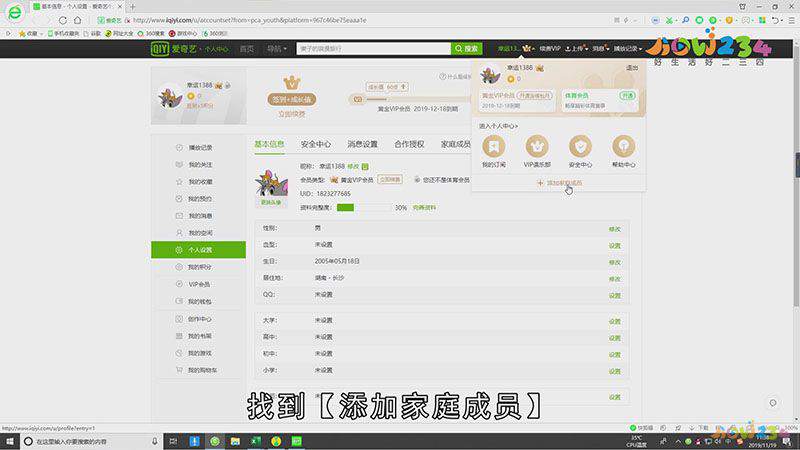The height and width of the screenshot is (450, 800).
Task: Click 进入个人中心 link in popup
Action: pos(498,126)
